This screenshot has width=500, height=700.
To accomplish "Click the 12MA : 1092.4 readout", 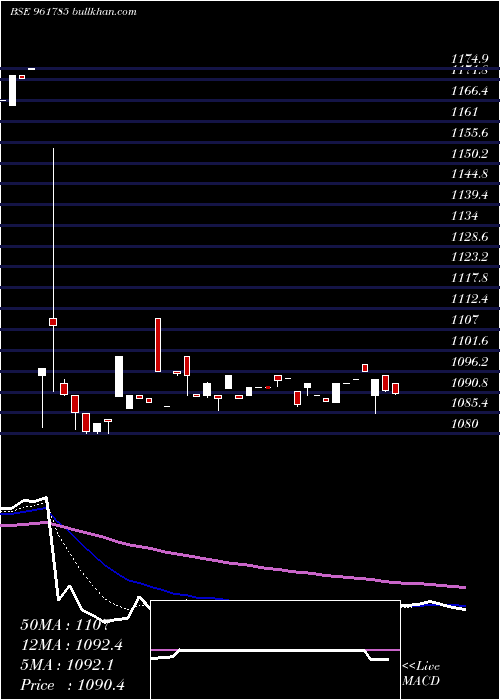I will [71, 645].
